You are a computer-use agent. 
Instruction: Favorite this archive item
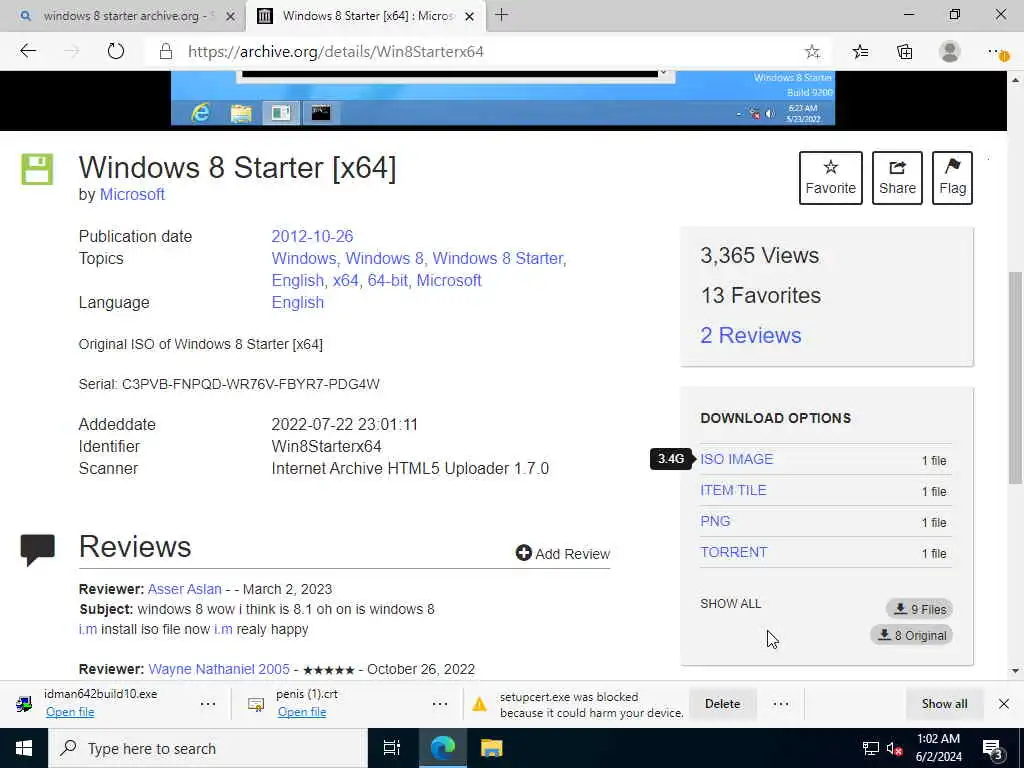coord(830,178)
